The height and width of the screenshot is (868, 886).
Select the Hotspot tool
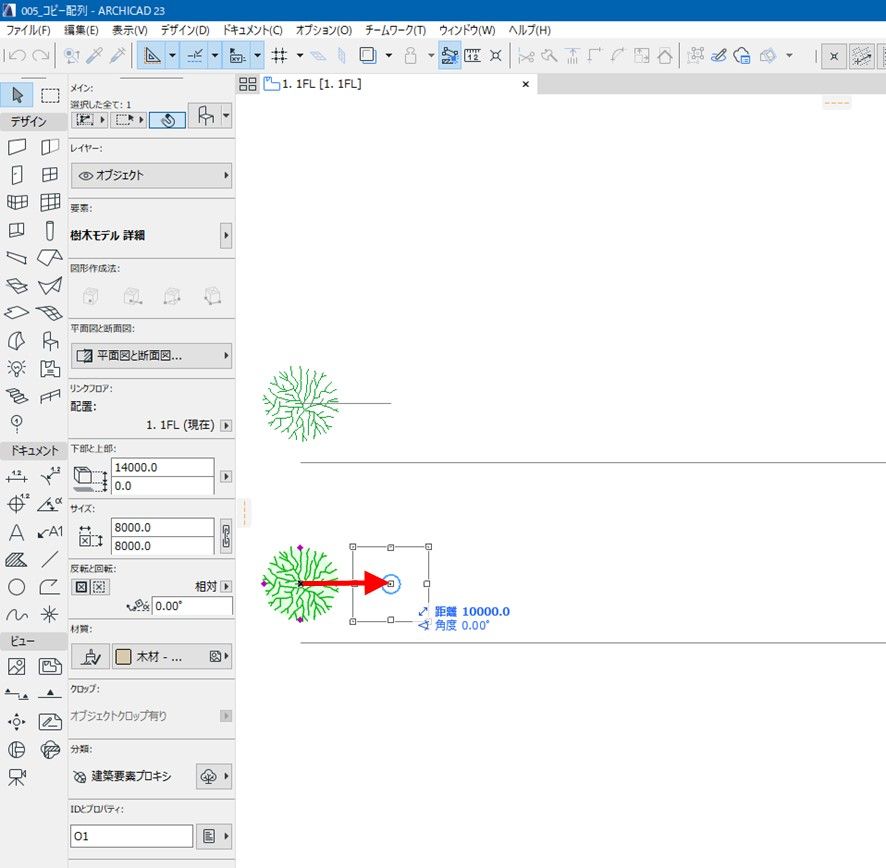click(50, 615)
